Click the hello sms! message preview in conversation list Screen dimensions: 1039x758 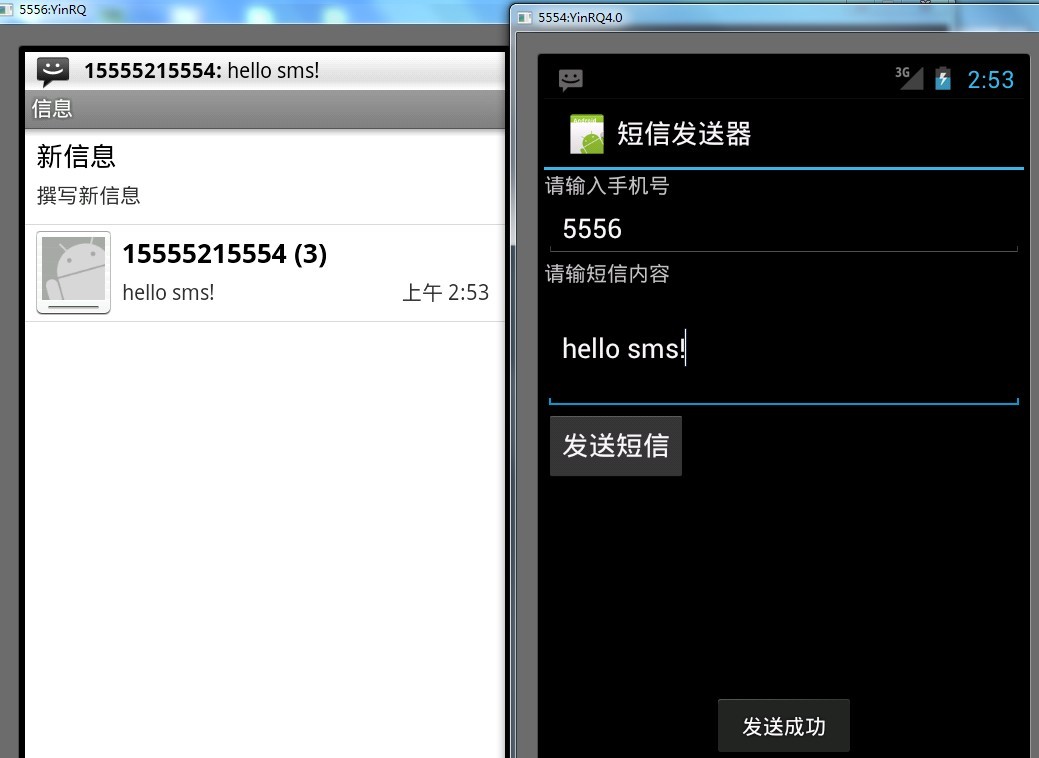(x=168, y=292)
